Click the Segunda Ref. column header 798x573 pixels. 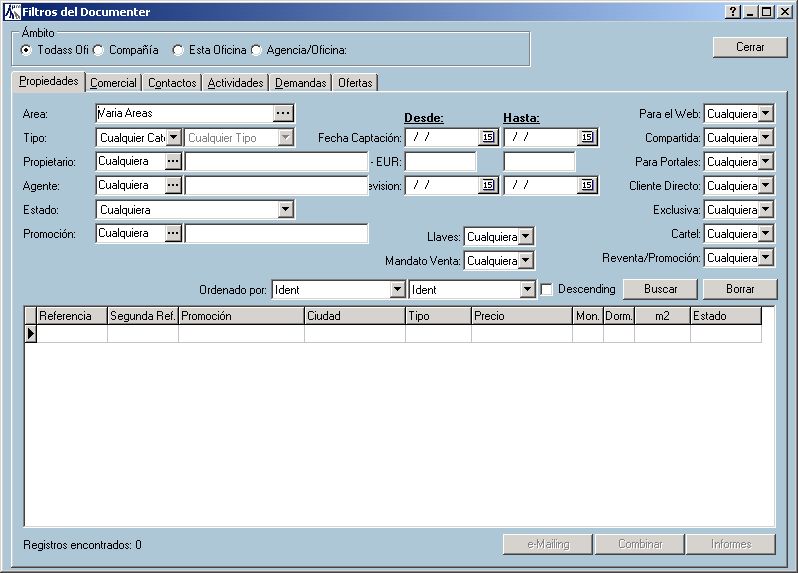pyautogui.click(x=143, y=316)
